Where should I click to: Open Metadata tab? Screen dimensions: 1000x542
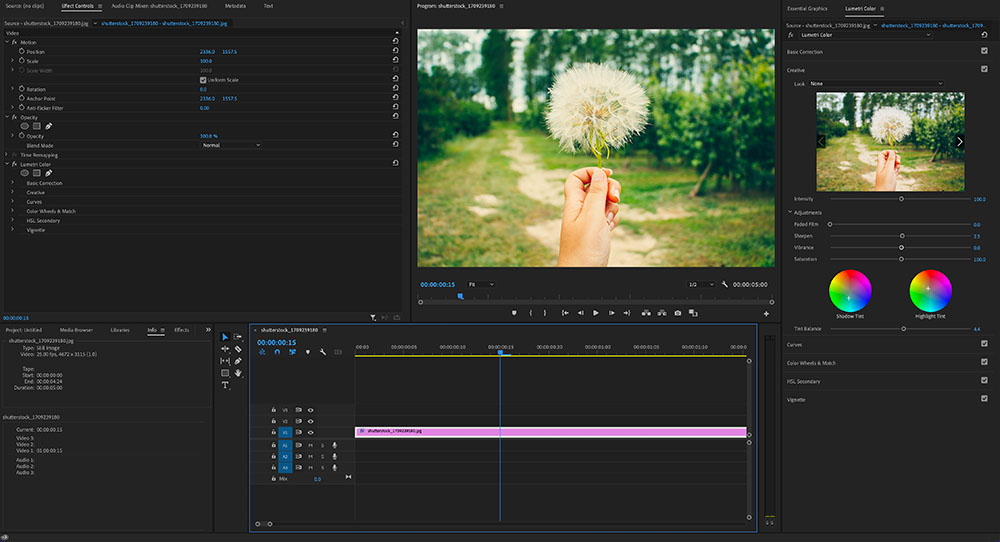[235, 6]
